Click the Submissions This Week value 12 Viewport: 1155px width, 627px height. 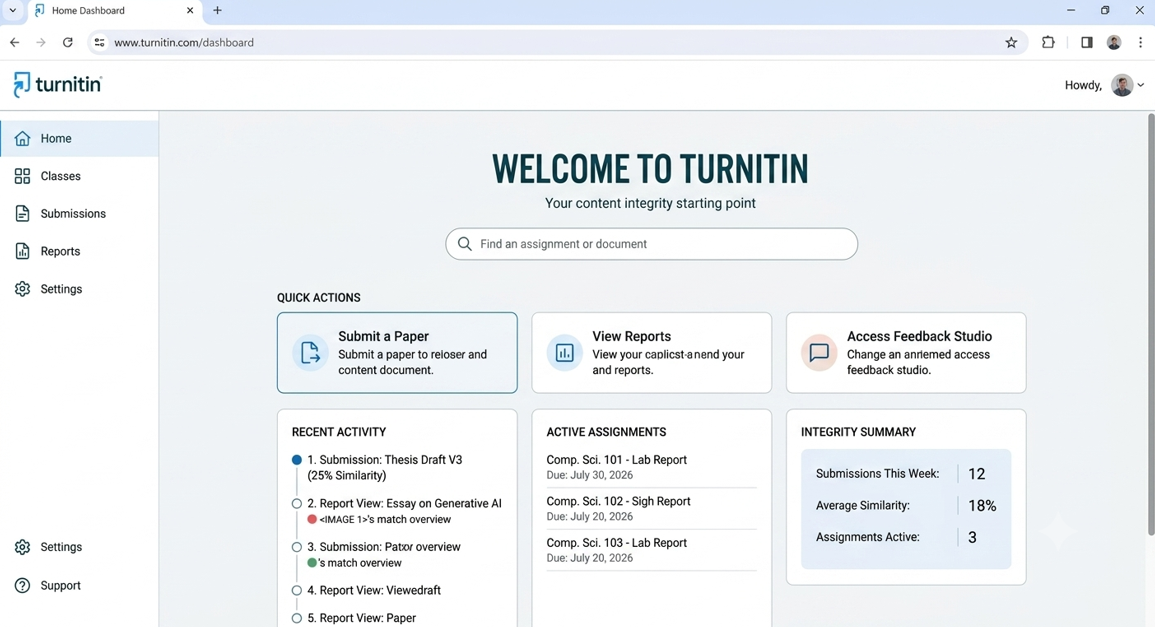point(977,474)
